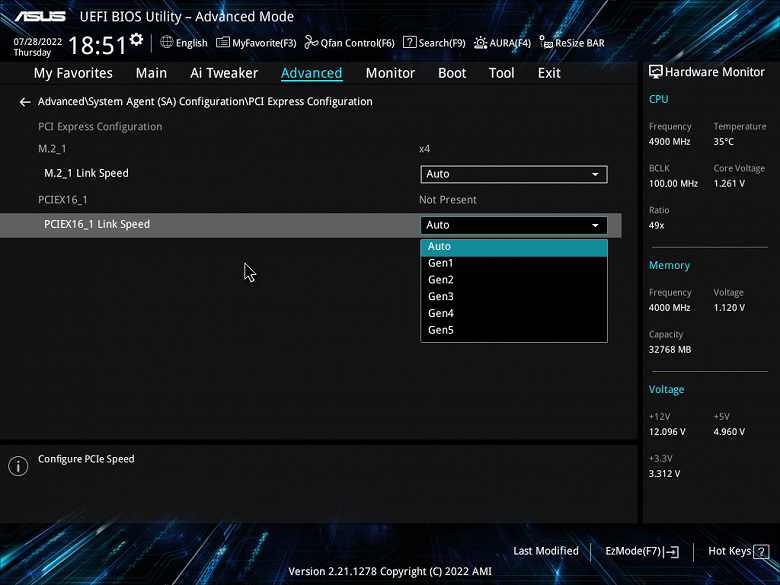Click the M.2_1 x4 value
This screenshot has width=780, height=585.
pyautogui.click(x=424, y=149)
